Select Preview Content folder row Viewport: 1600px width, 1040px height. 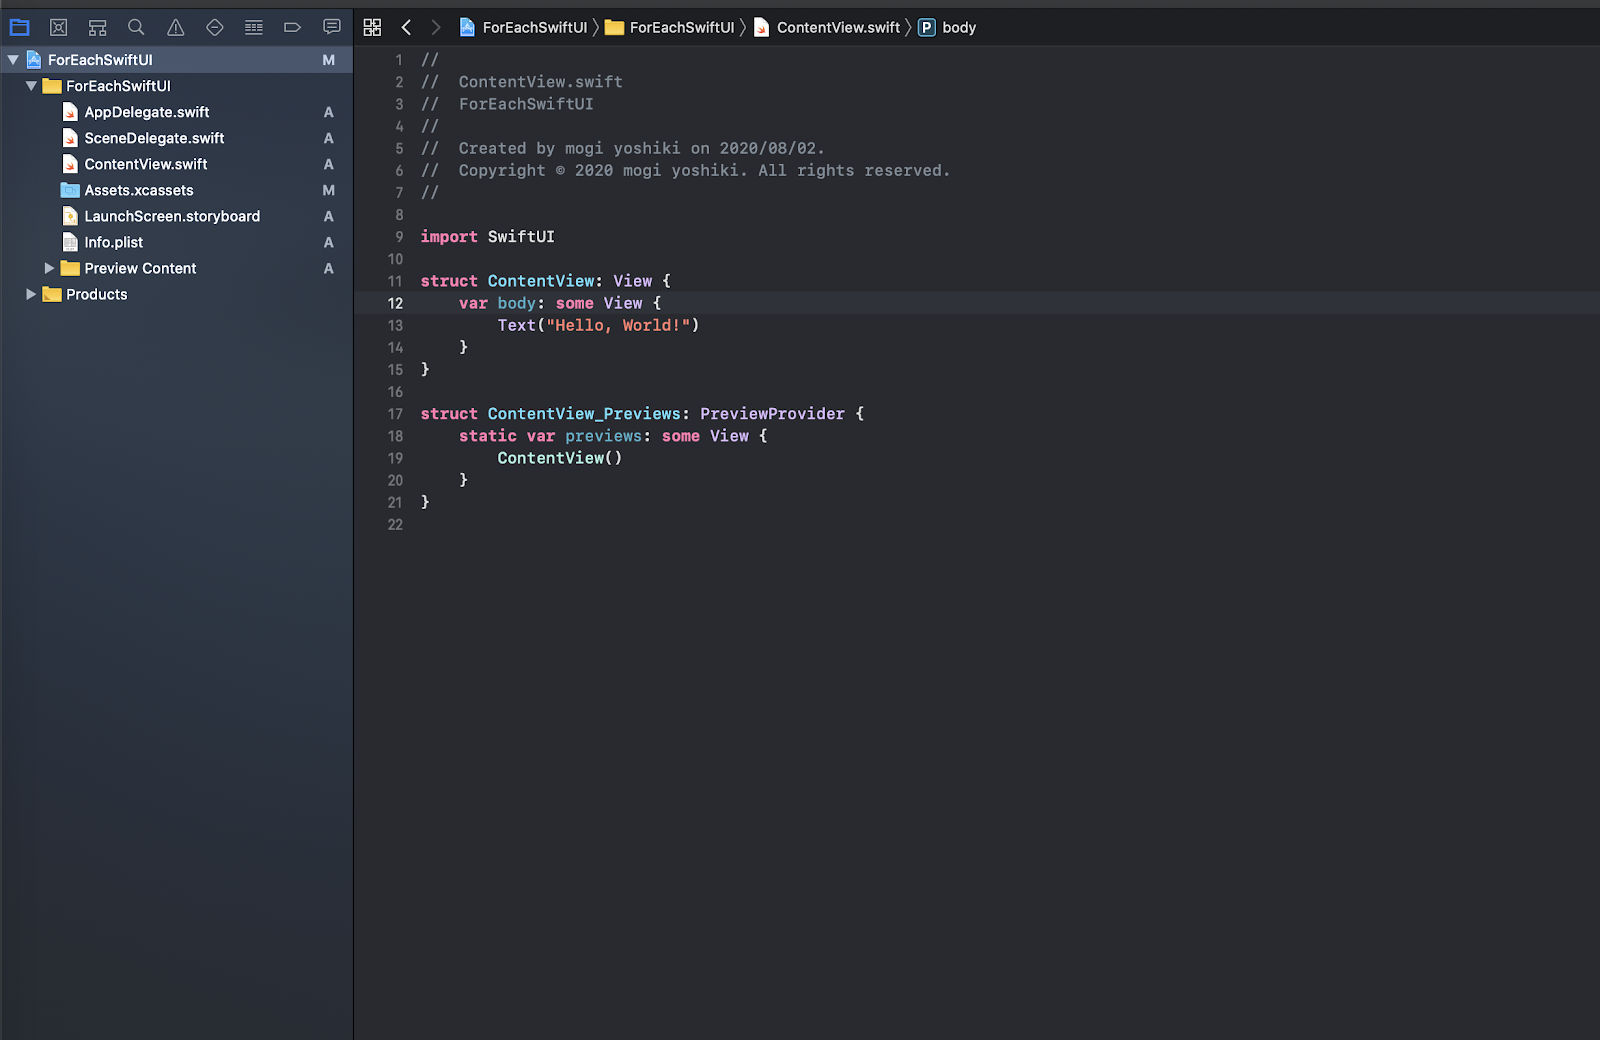(177, 268)
